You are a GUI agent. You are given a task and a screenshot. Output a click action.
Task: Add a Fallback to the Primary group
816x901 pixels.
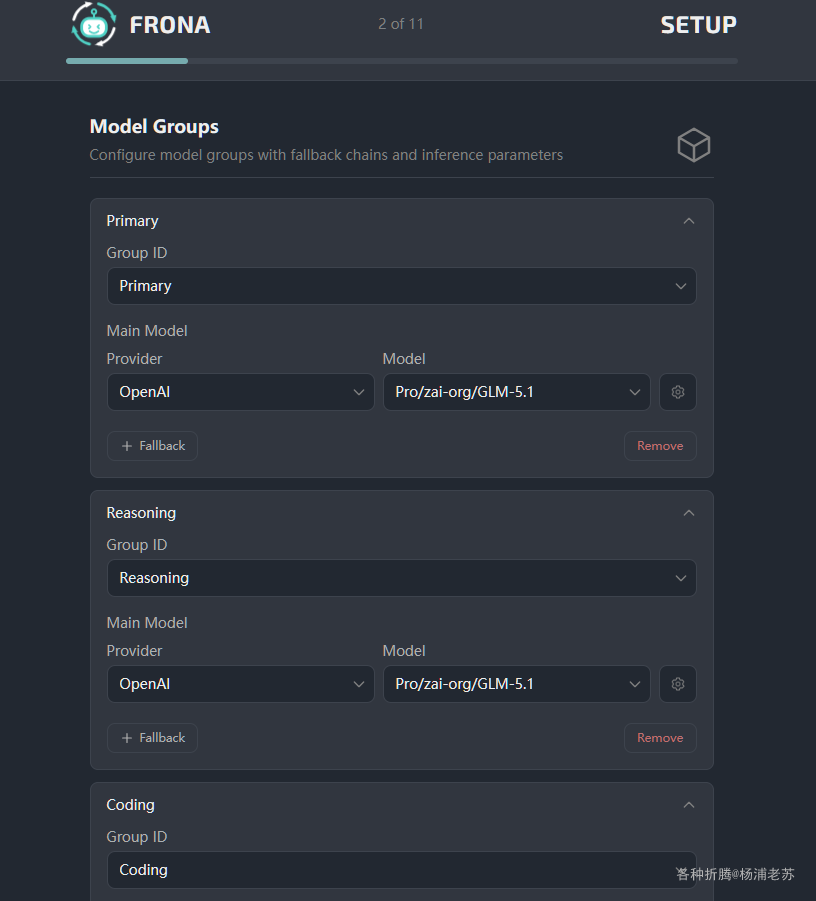click(x=152, y=446)
